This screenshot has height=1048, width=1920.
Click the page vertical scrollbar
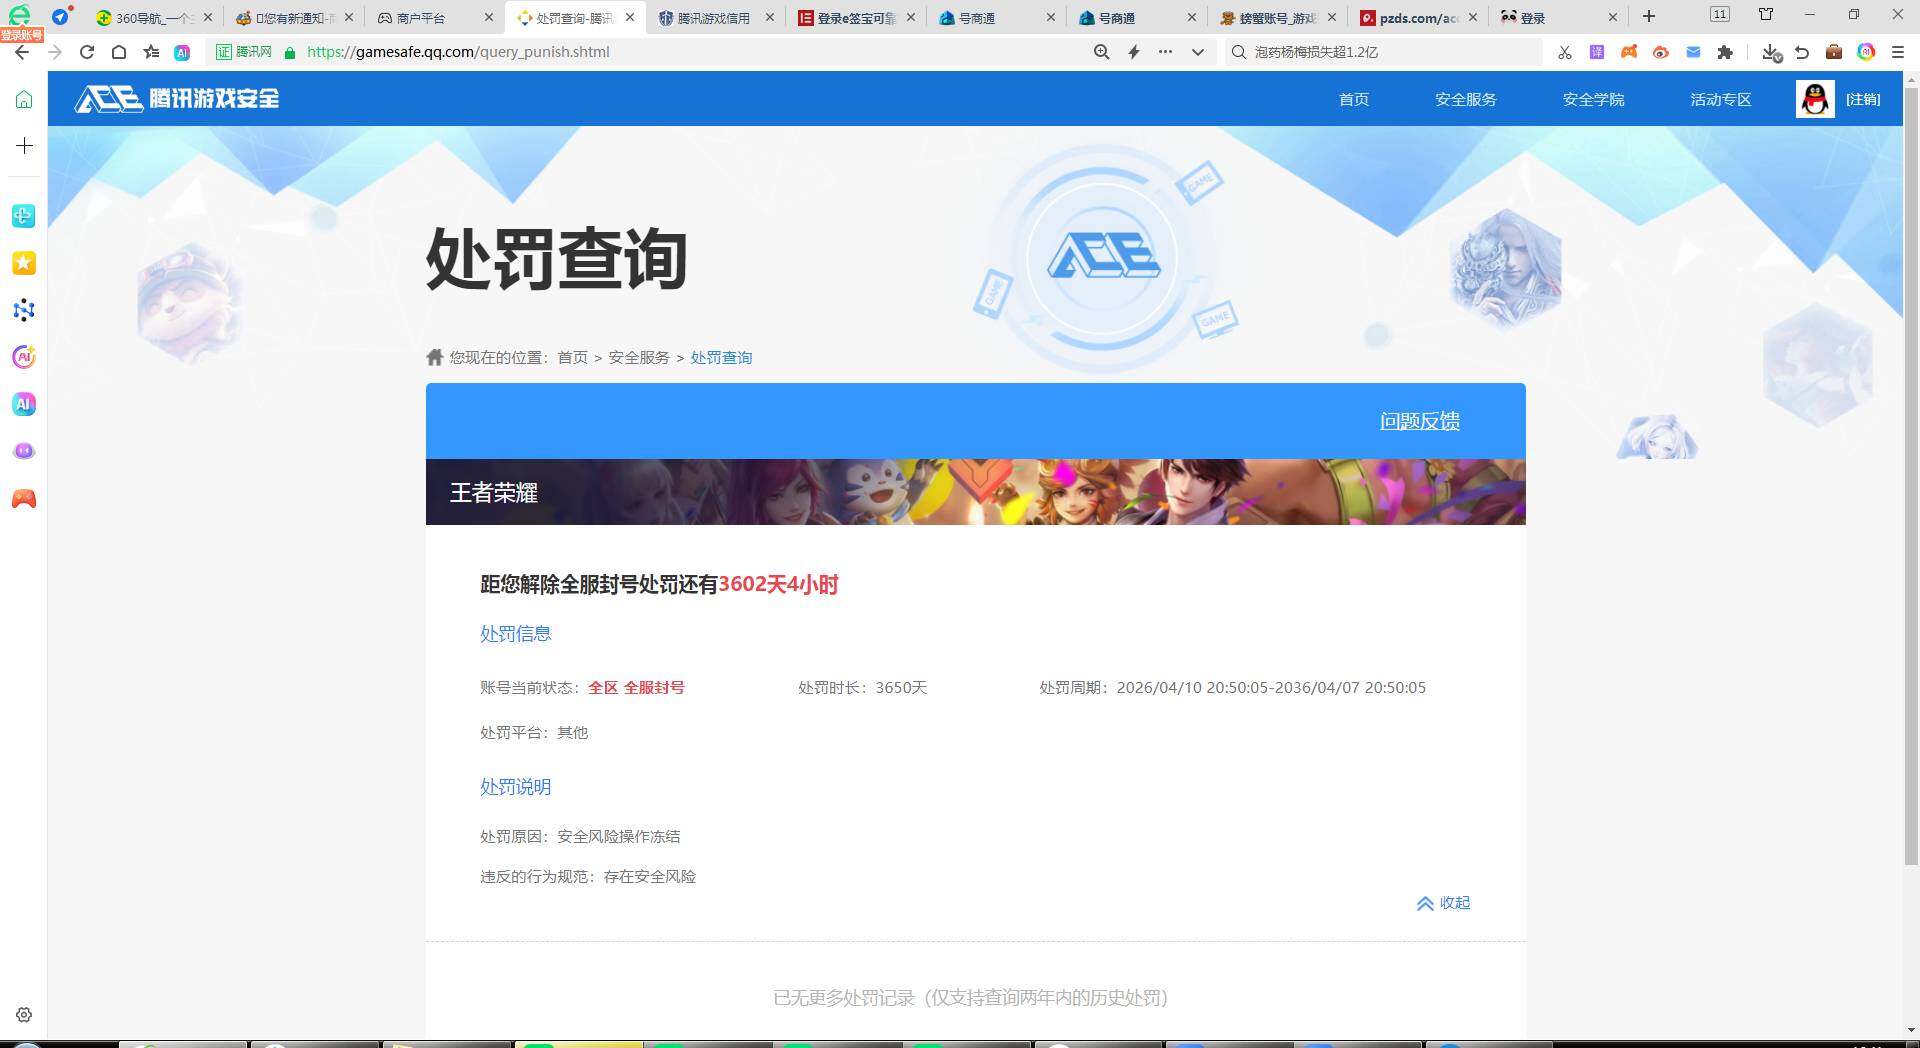click(x=1912, y=476)
